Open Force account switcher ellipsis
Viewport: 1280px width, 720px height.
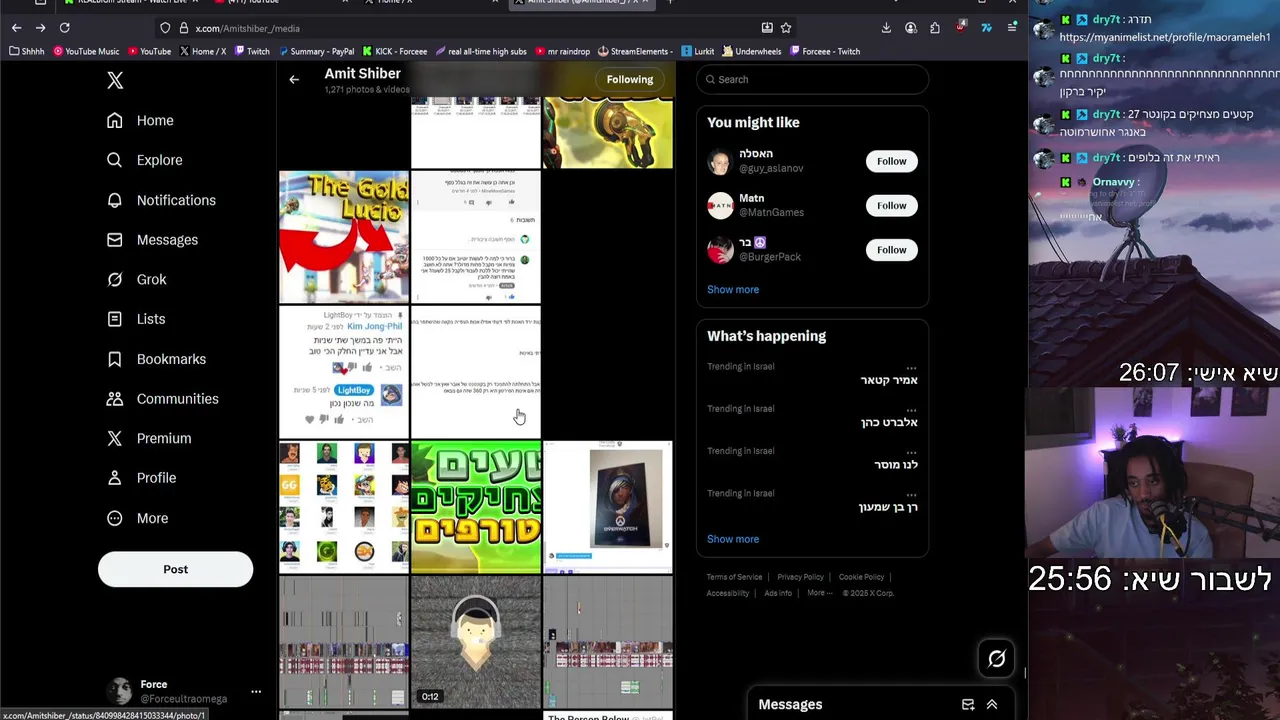[256, 691]
